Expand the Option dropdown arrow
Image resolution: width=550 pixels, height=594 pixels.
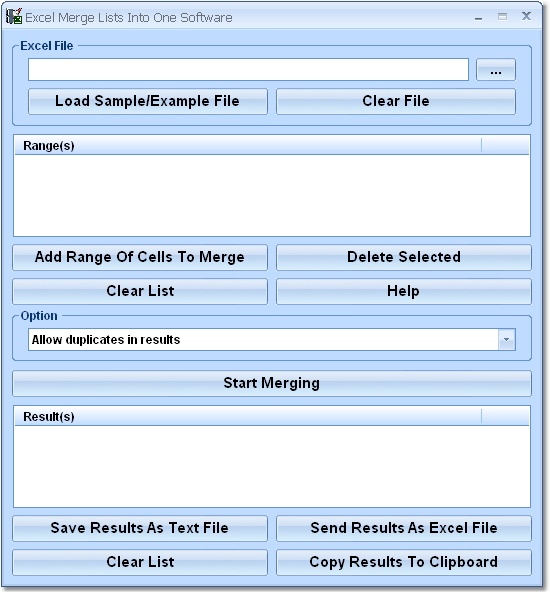(x=506, y=339)
